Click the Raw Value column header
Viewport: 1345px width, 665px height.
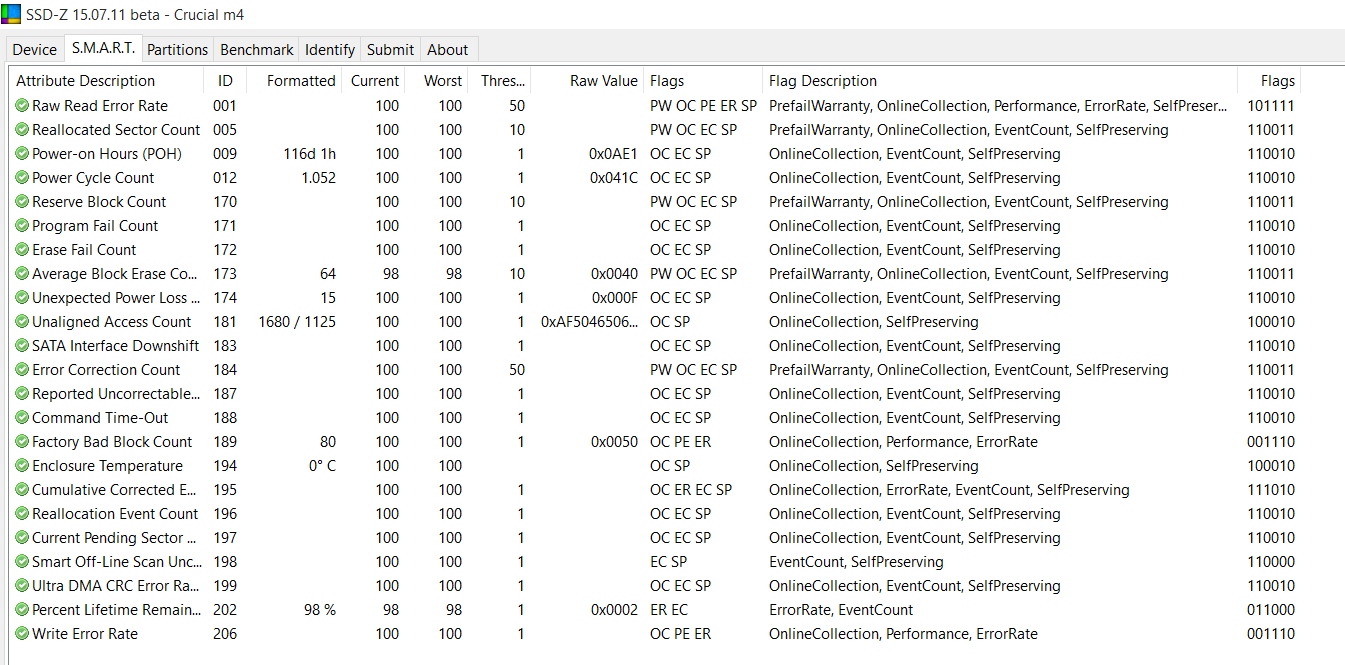point(587,81)
